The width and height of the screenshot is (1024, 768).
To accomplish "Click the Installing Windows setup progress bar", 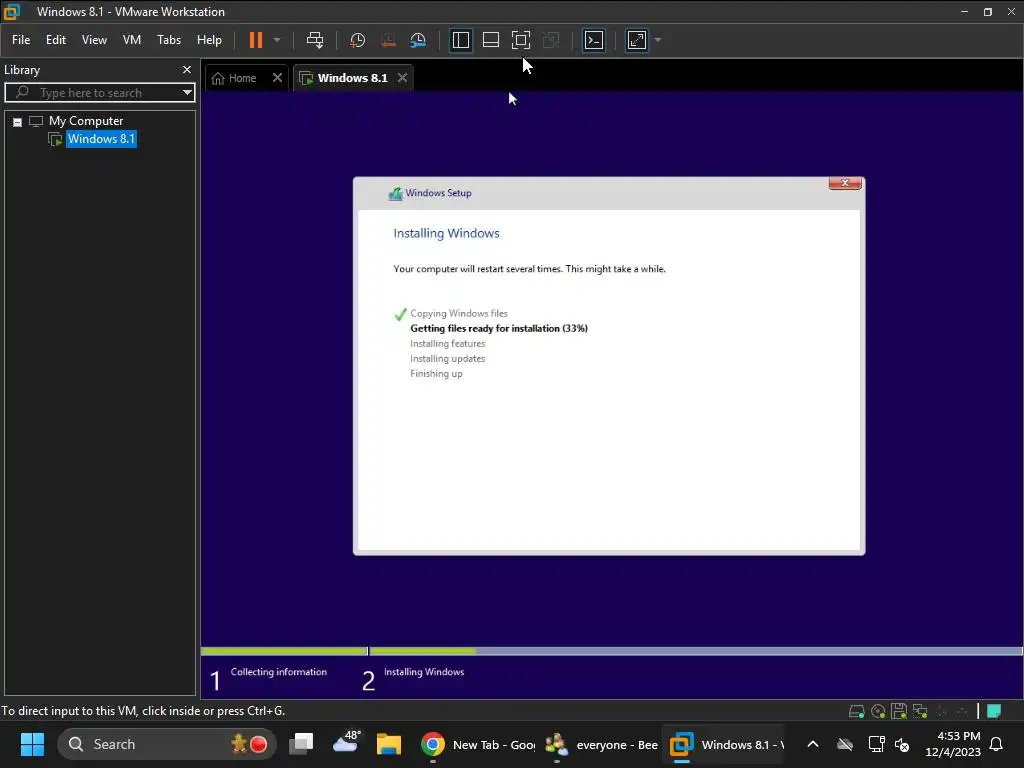I will (x=696, y=651).
